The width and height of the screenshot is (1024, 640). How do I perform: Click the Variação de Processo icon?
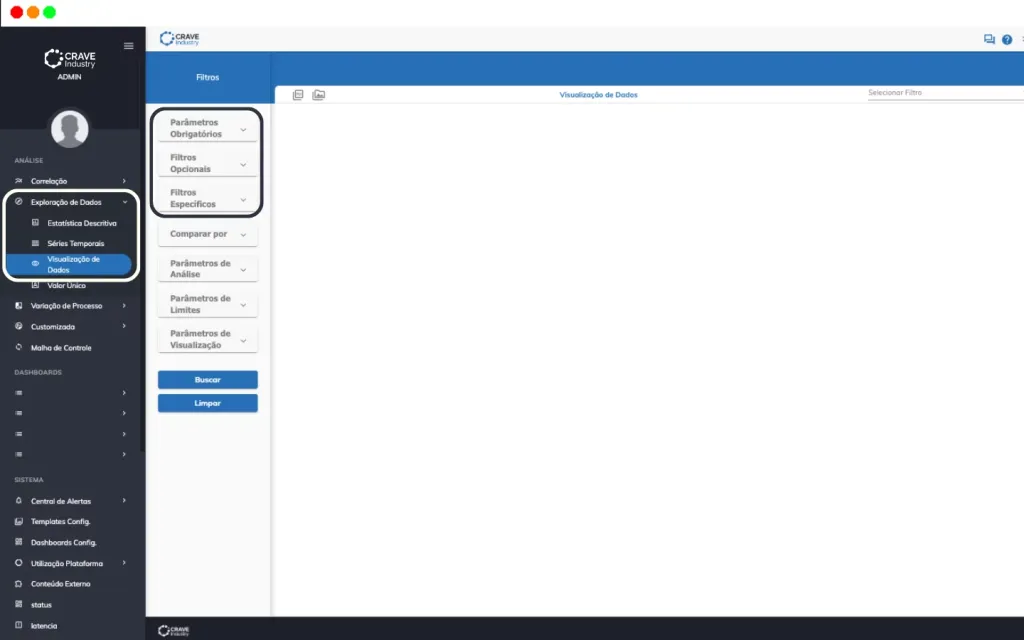point(18,306)
